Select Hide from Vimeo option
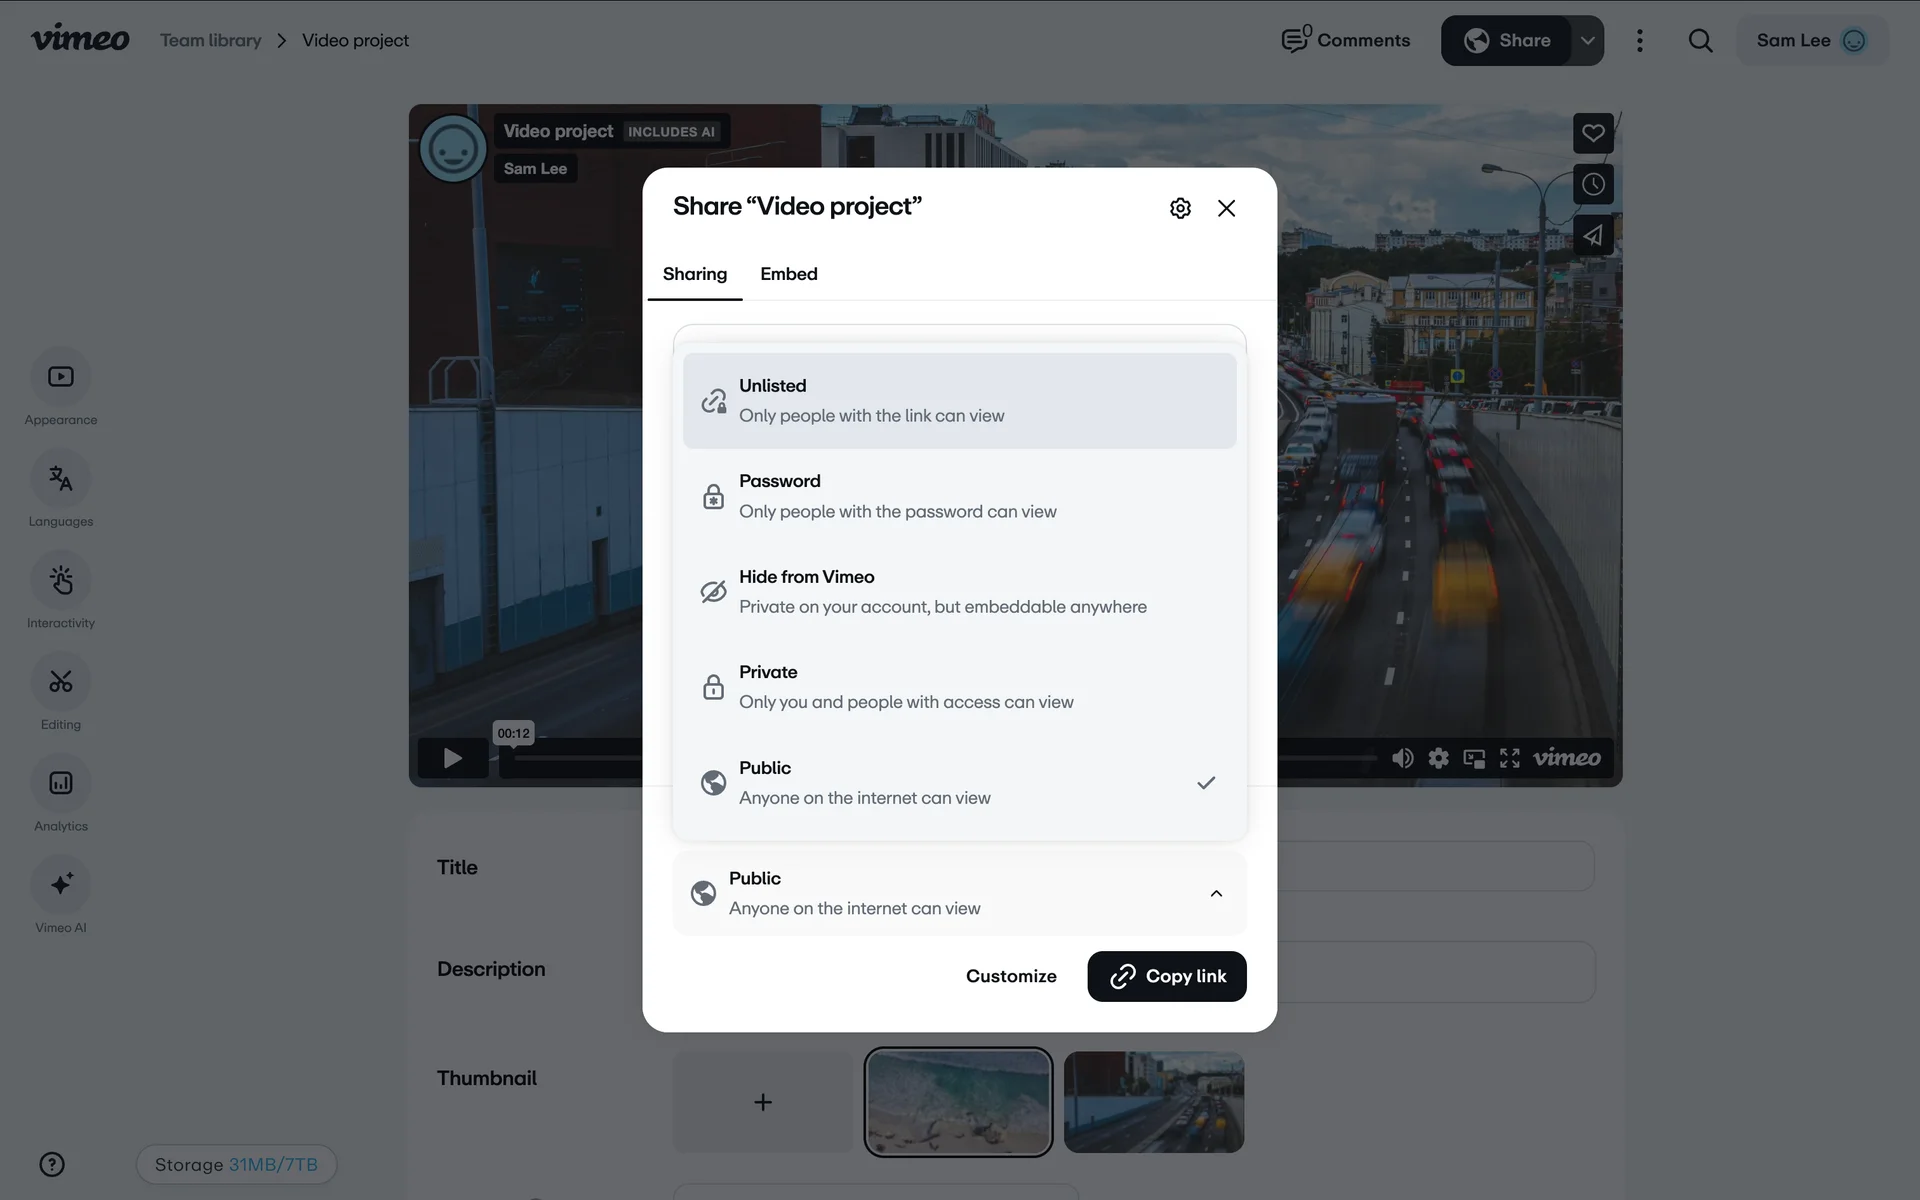 959,592
